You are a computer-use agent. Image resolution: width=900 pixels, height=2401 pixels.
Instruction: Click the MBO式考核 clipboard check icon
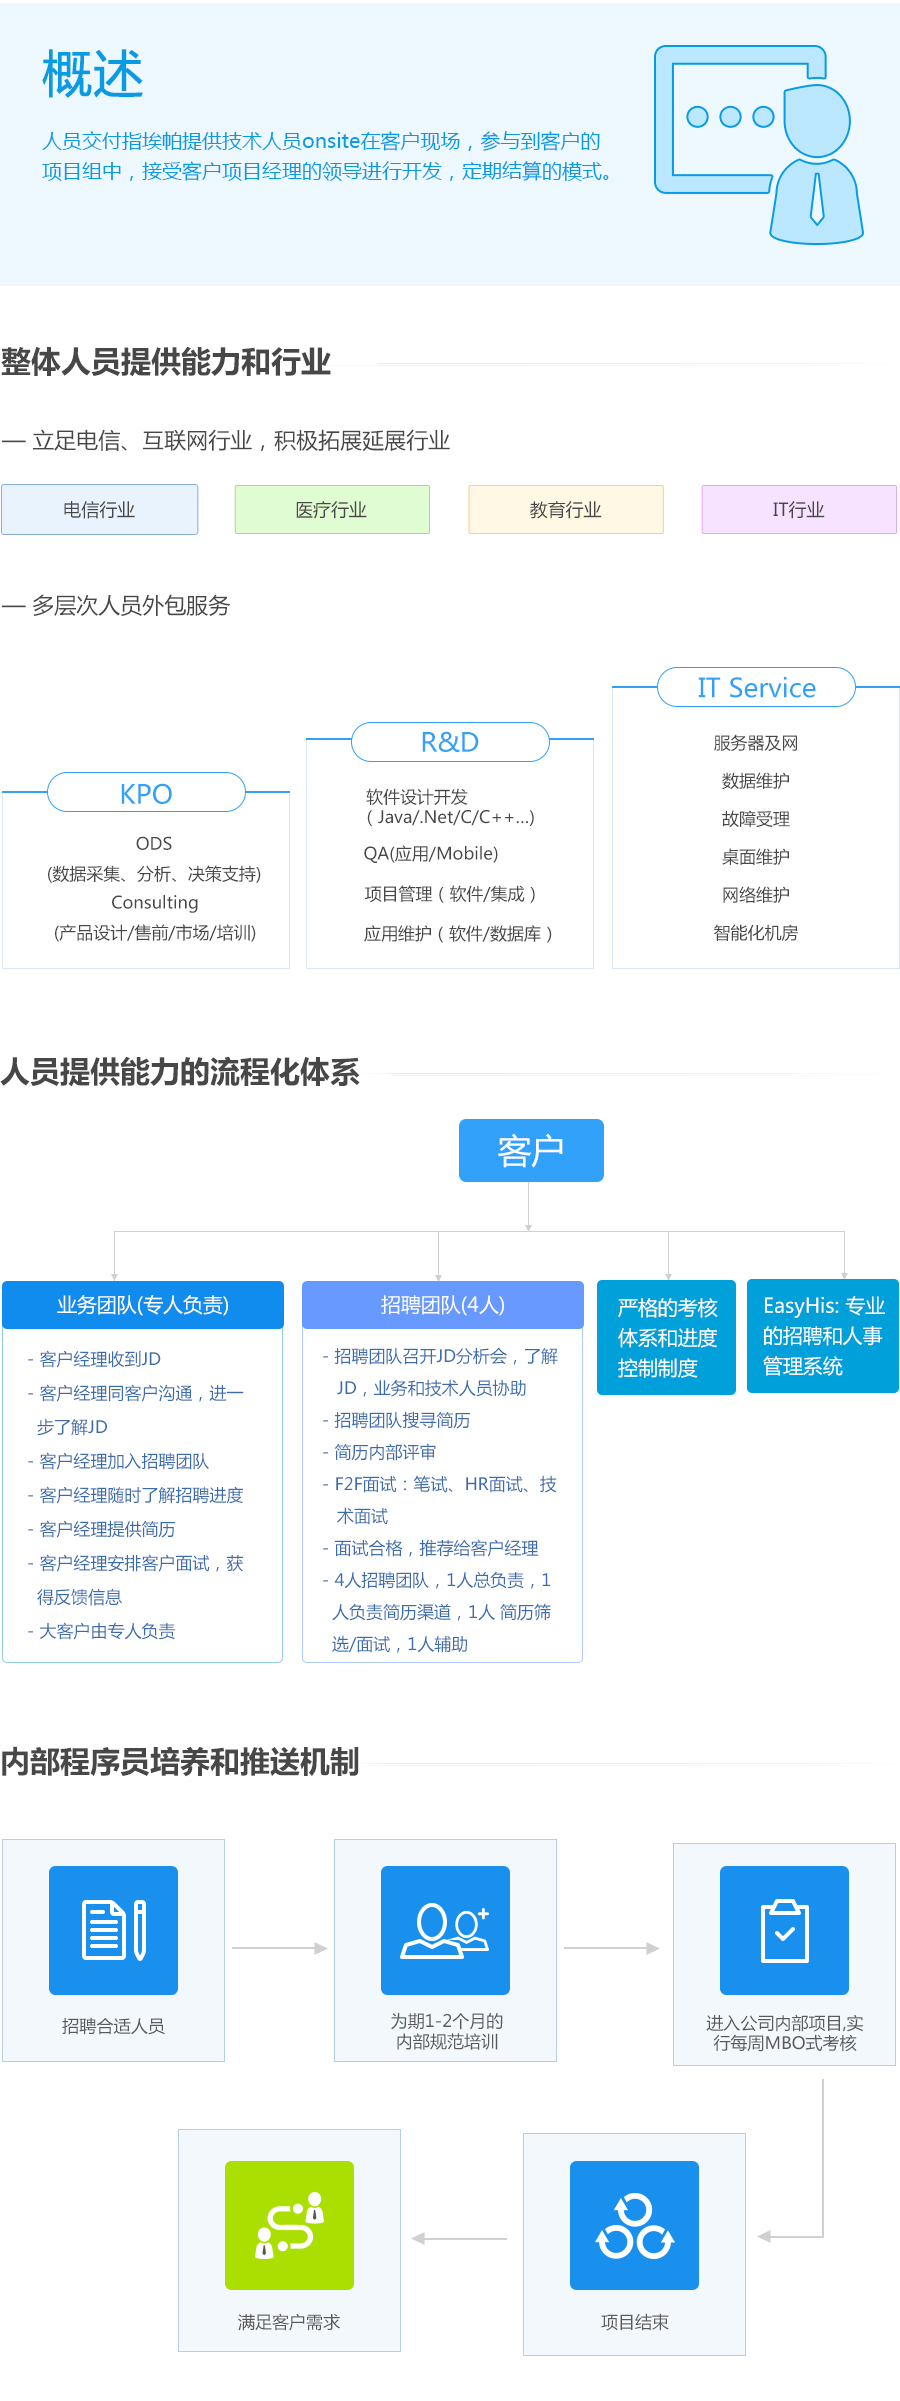(x=784, y=1929)
